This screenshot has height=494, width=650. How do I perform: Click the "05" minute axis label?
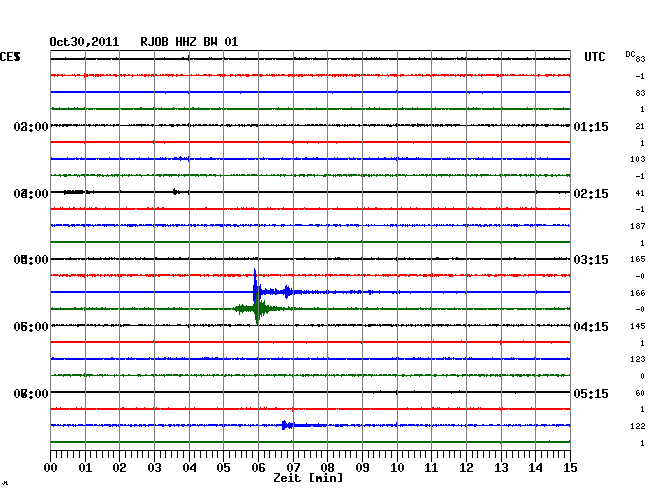[x=223, y=468]
